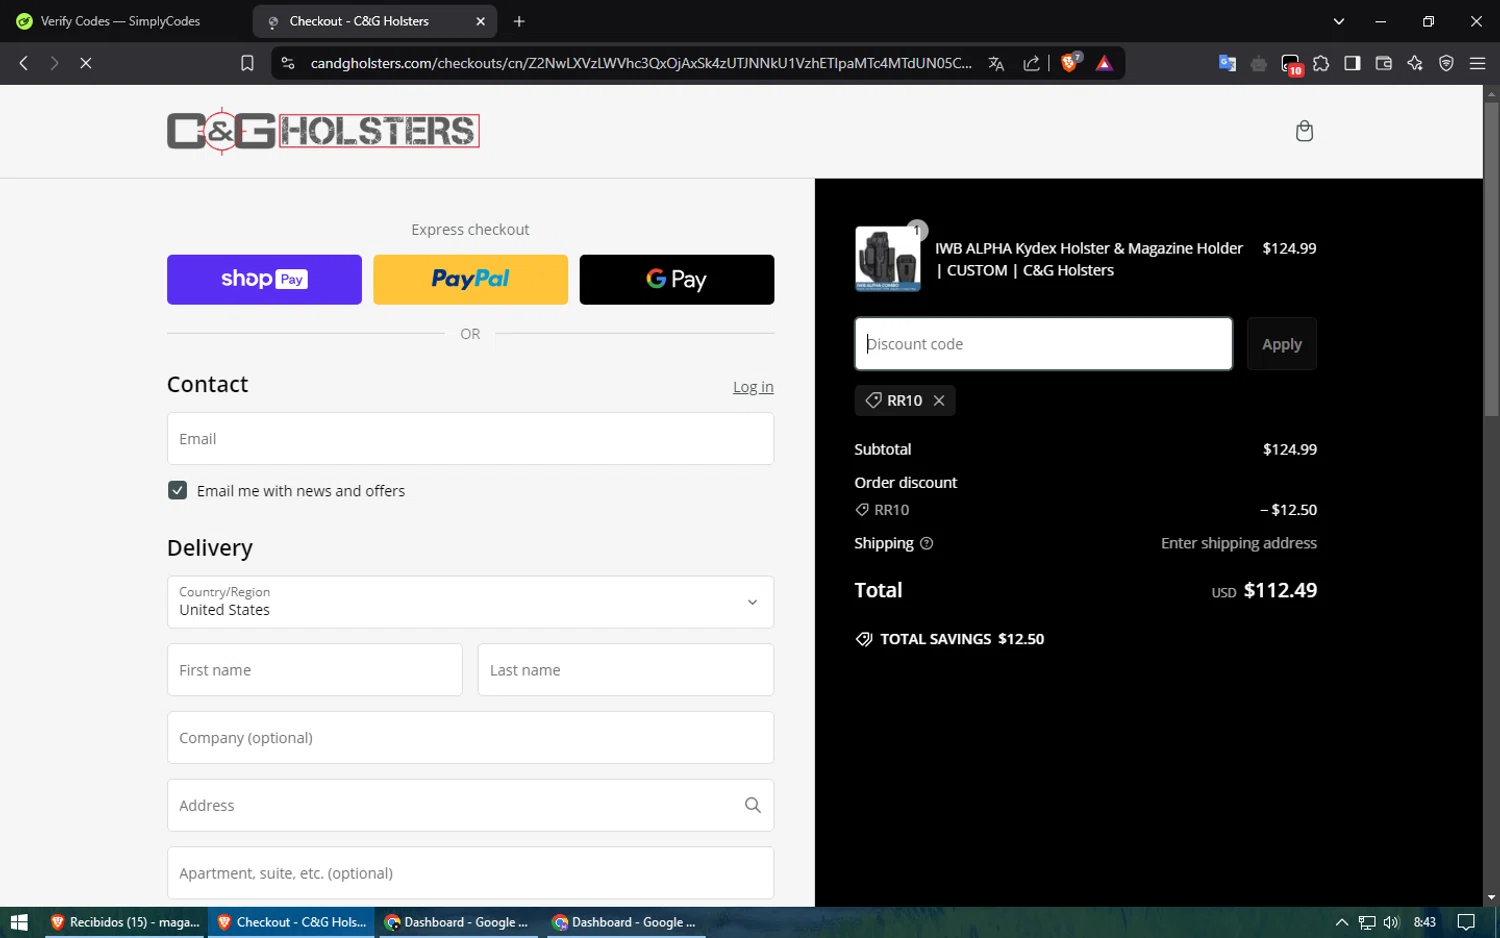Go back to the previous page

[x=24, y=63]
